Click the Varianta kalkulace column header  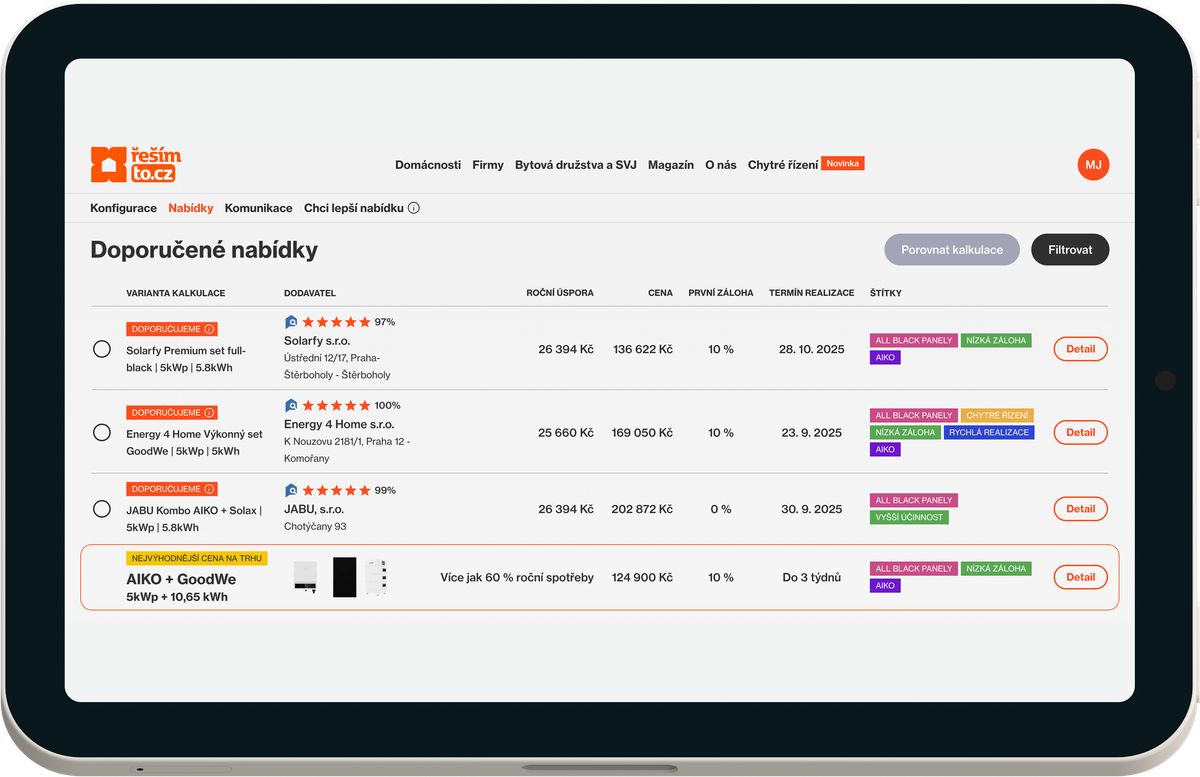pos(176,293)
